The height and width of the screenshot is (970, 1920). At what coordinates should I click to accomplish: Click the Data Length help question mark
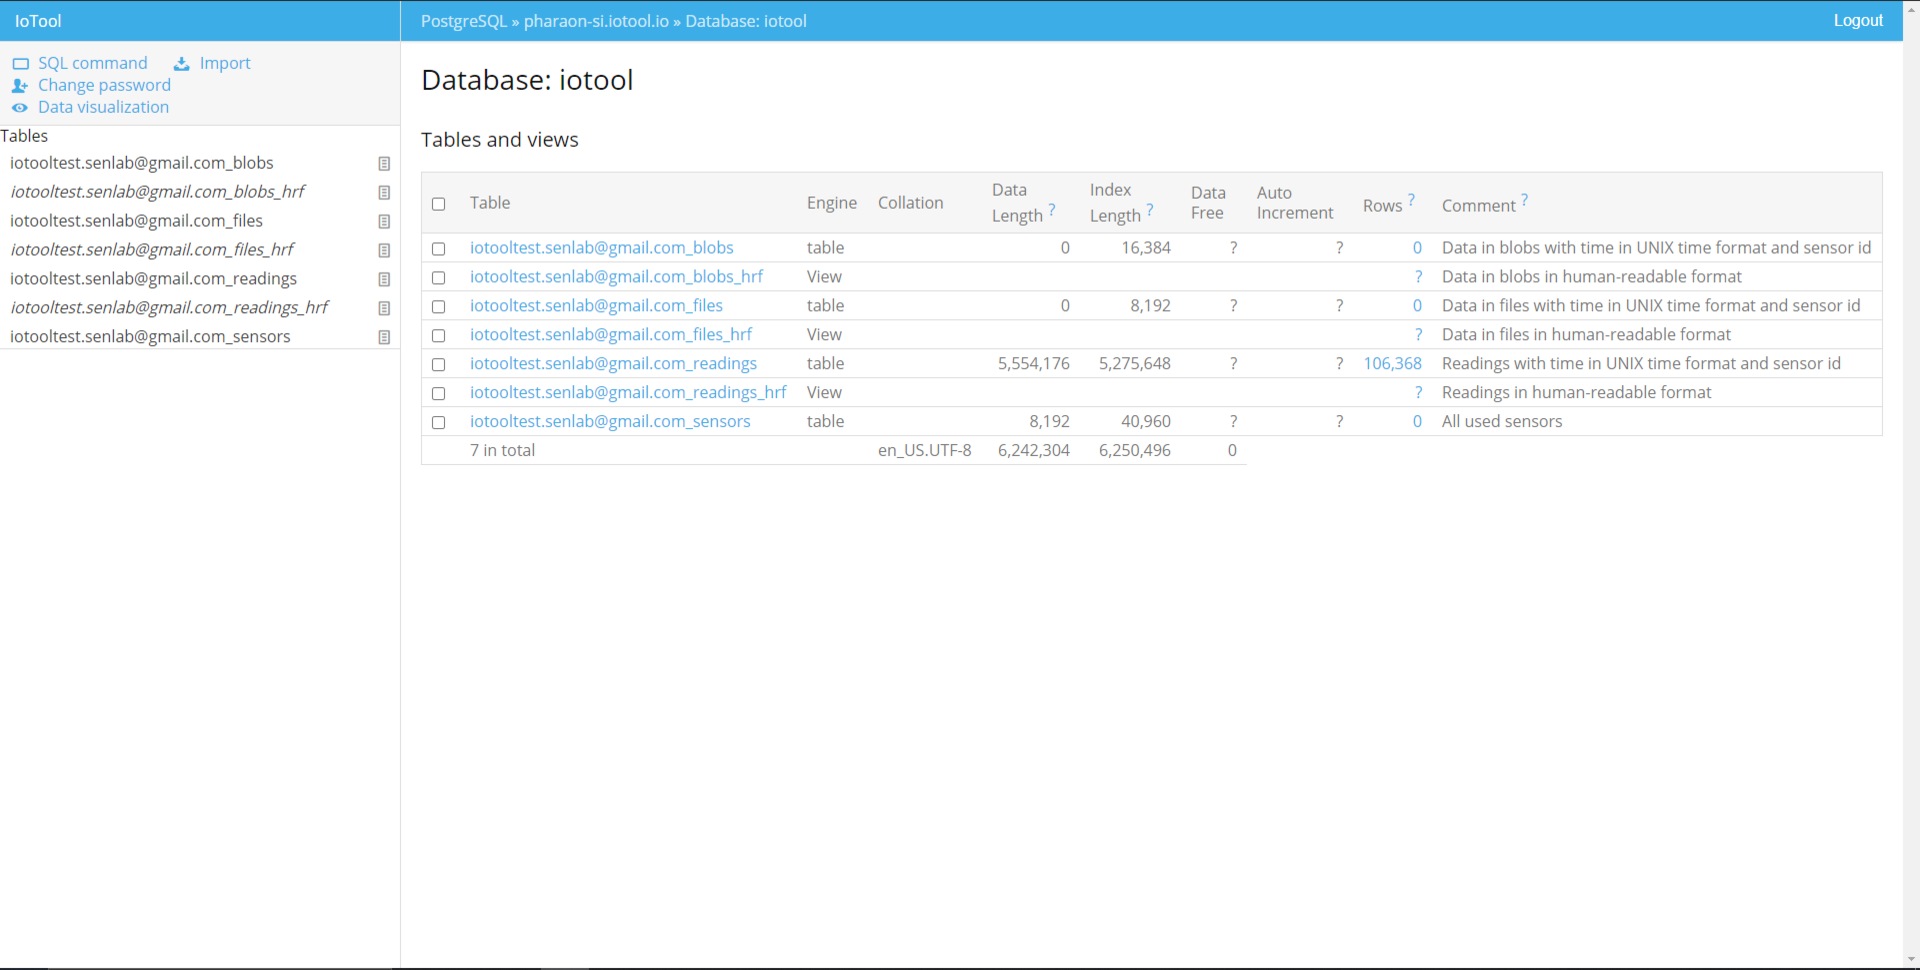[1052, 210]
